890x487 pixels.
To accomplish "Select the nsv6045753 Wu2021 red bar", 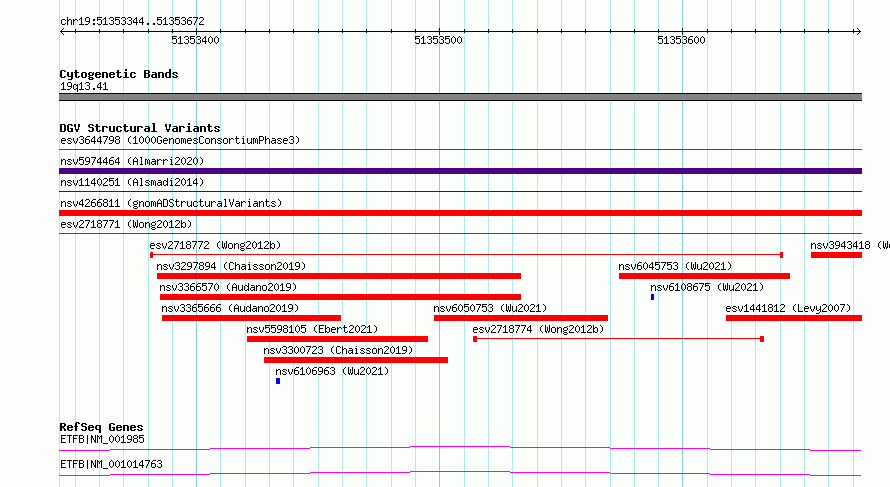I will click(x=704, y=276).
